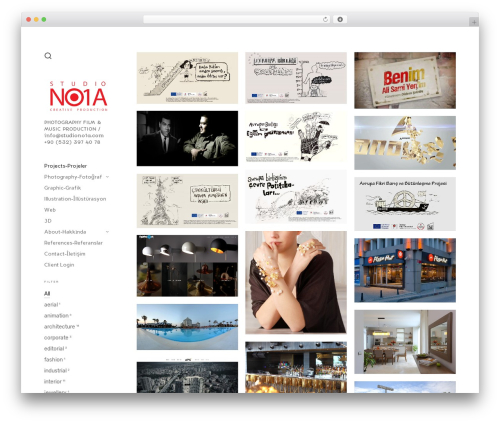Viewport: 500px width, 423px height.
Task: Open bar interior with bottles thumbnail
Action: point(296,367)
